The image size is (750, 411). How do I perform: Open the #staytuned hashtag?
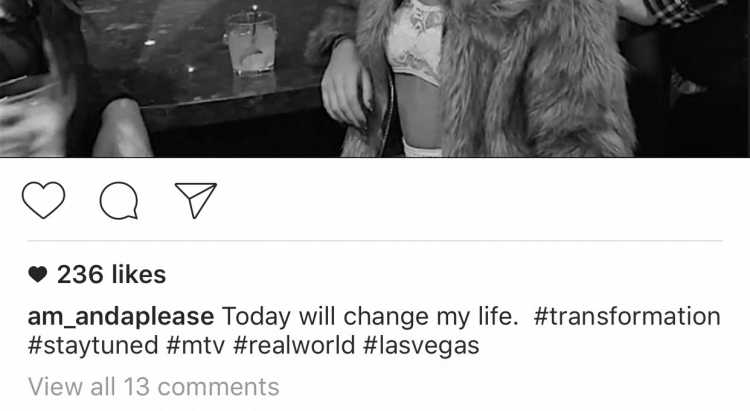pyautogui.click(x=93, y=345)
